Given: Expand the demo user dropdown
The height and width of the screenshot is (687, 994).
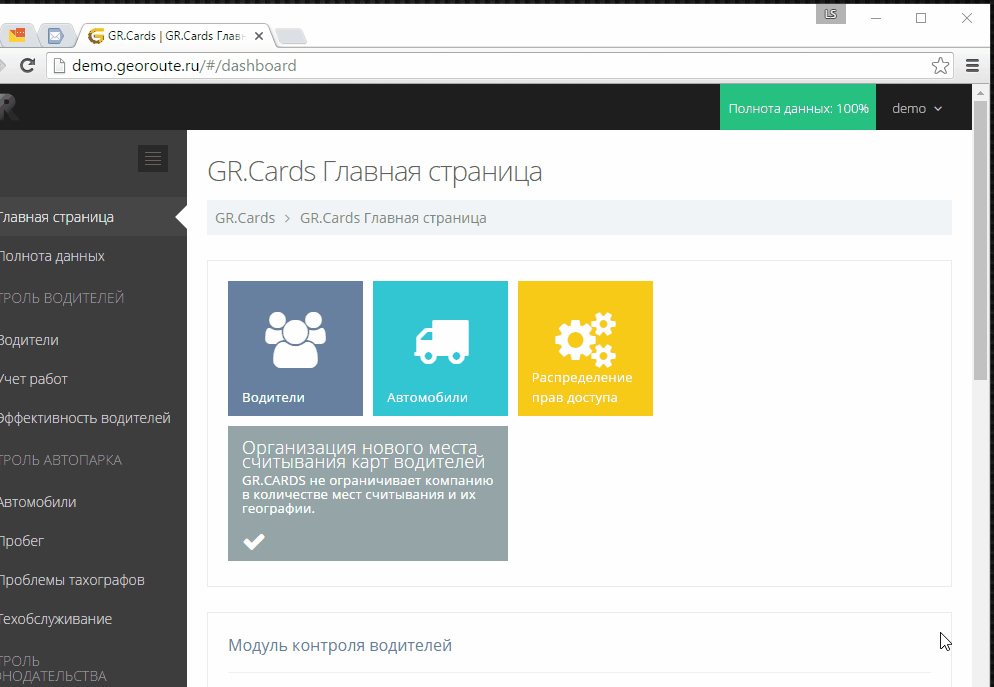Looking at the screenshot, I should [x=917, y=108].
